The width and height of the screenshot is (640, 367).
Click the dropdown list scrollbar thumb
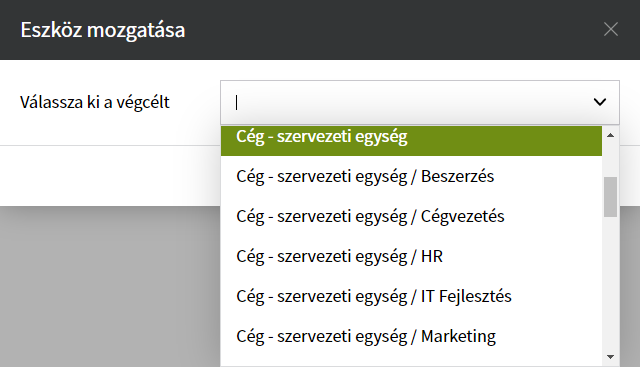pyautogui.click(x=611, y=197)
